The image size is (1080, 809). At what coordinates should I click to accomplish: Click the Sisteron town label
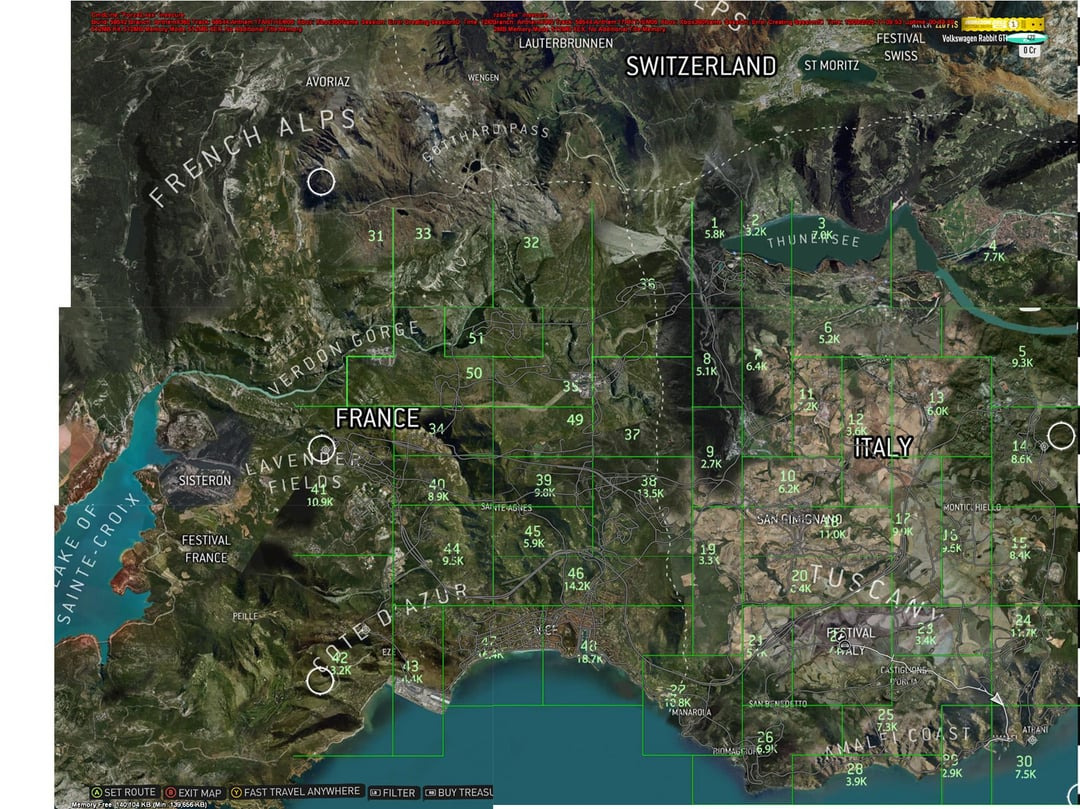[205, 480]
